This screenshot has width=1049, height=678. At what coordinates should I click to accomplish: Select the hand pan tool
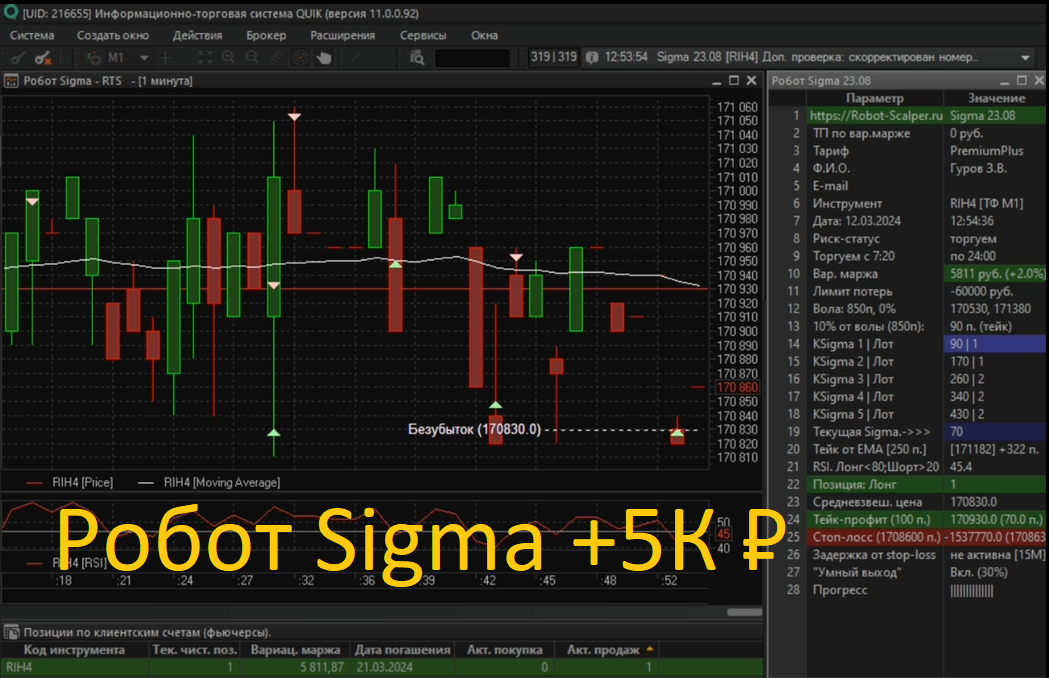pos(324,58)
